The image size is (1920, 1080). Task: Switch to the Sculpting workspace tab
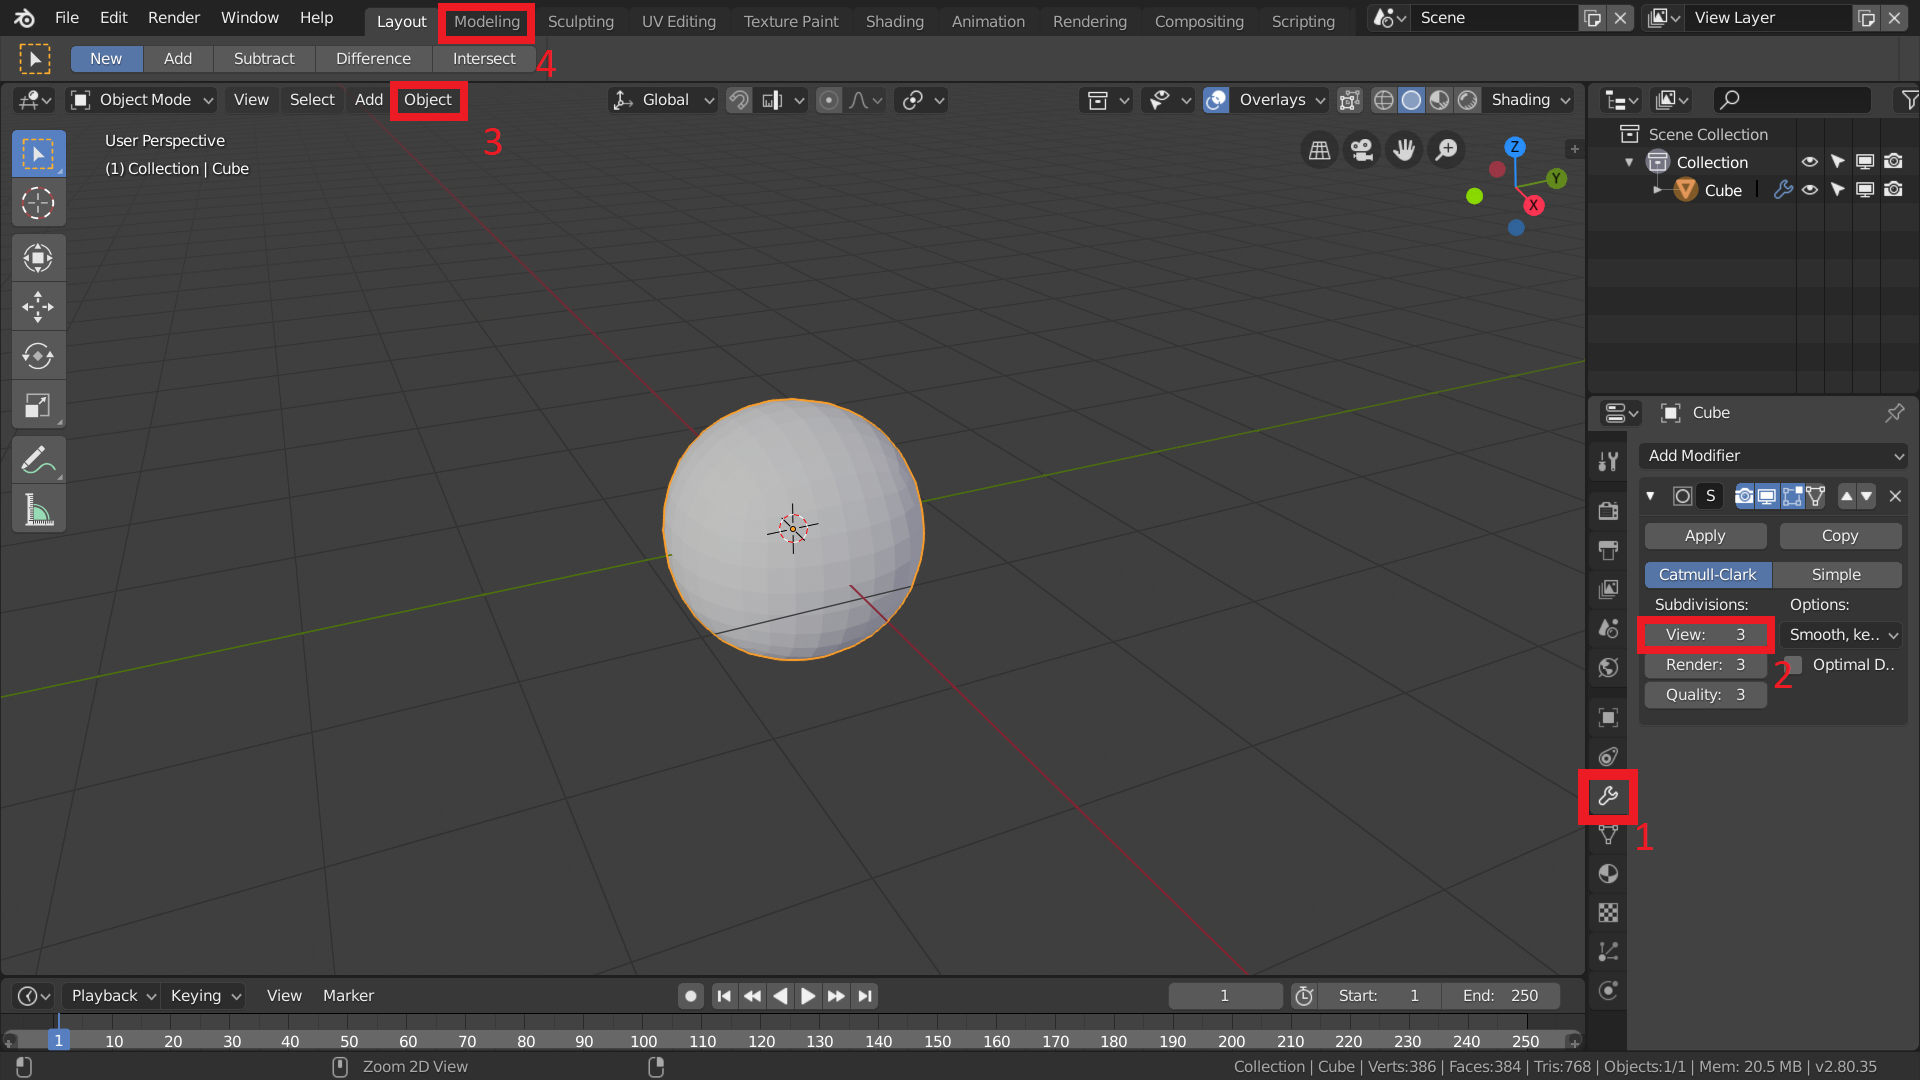tap(581, 21)
